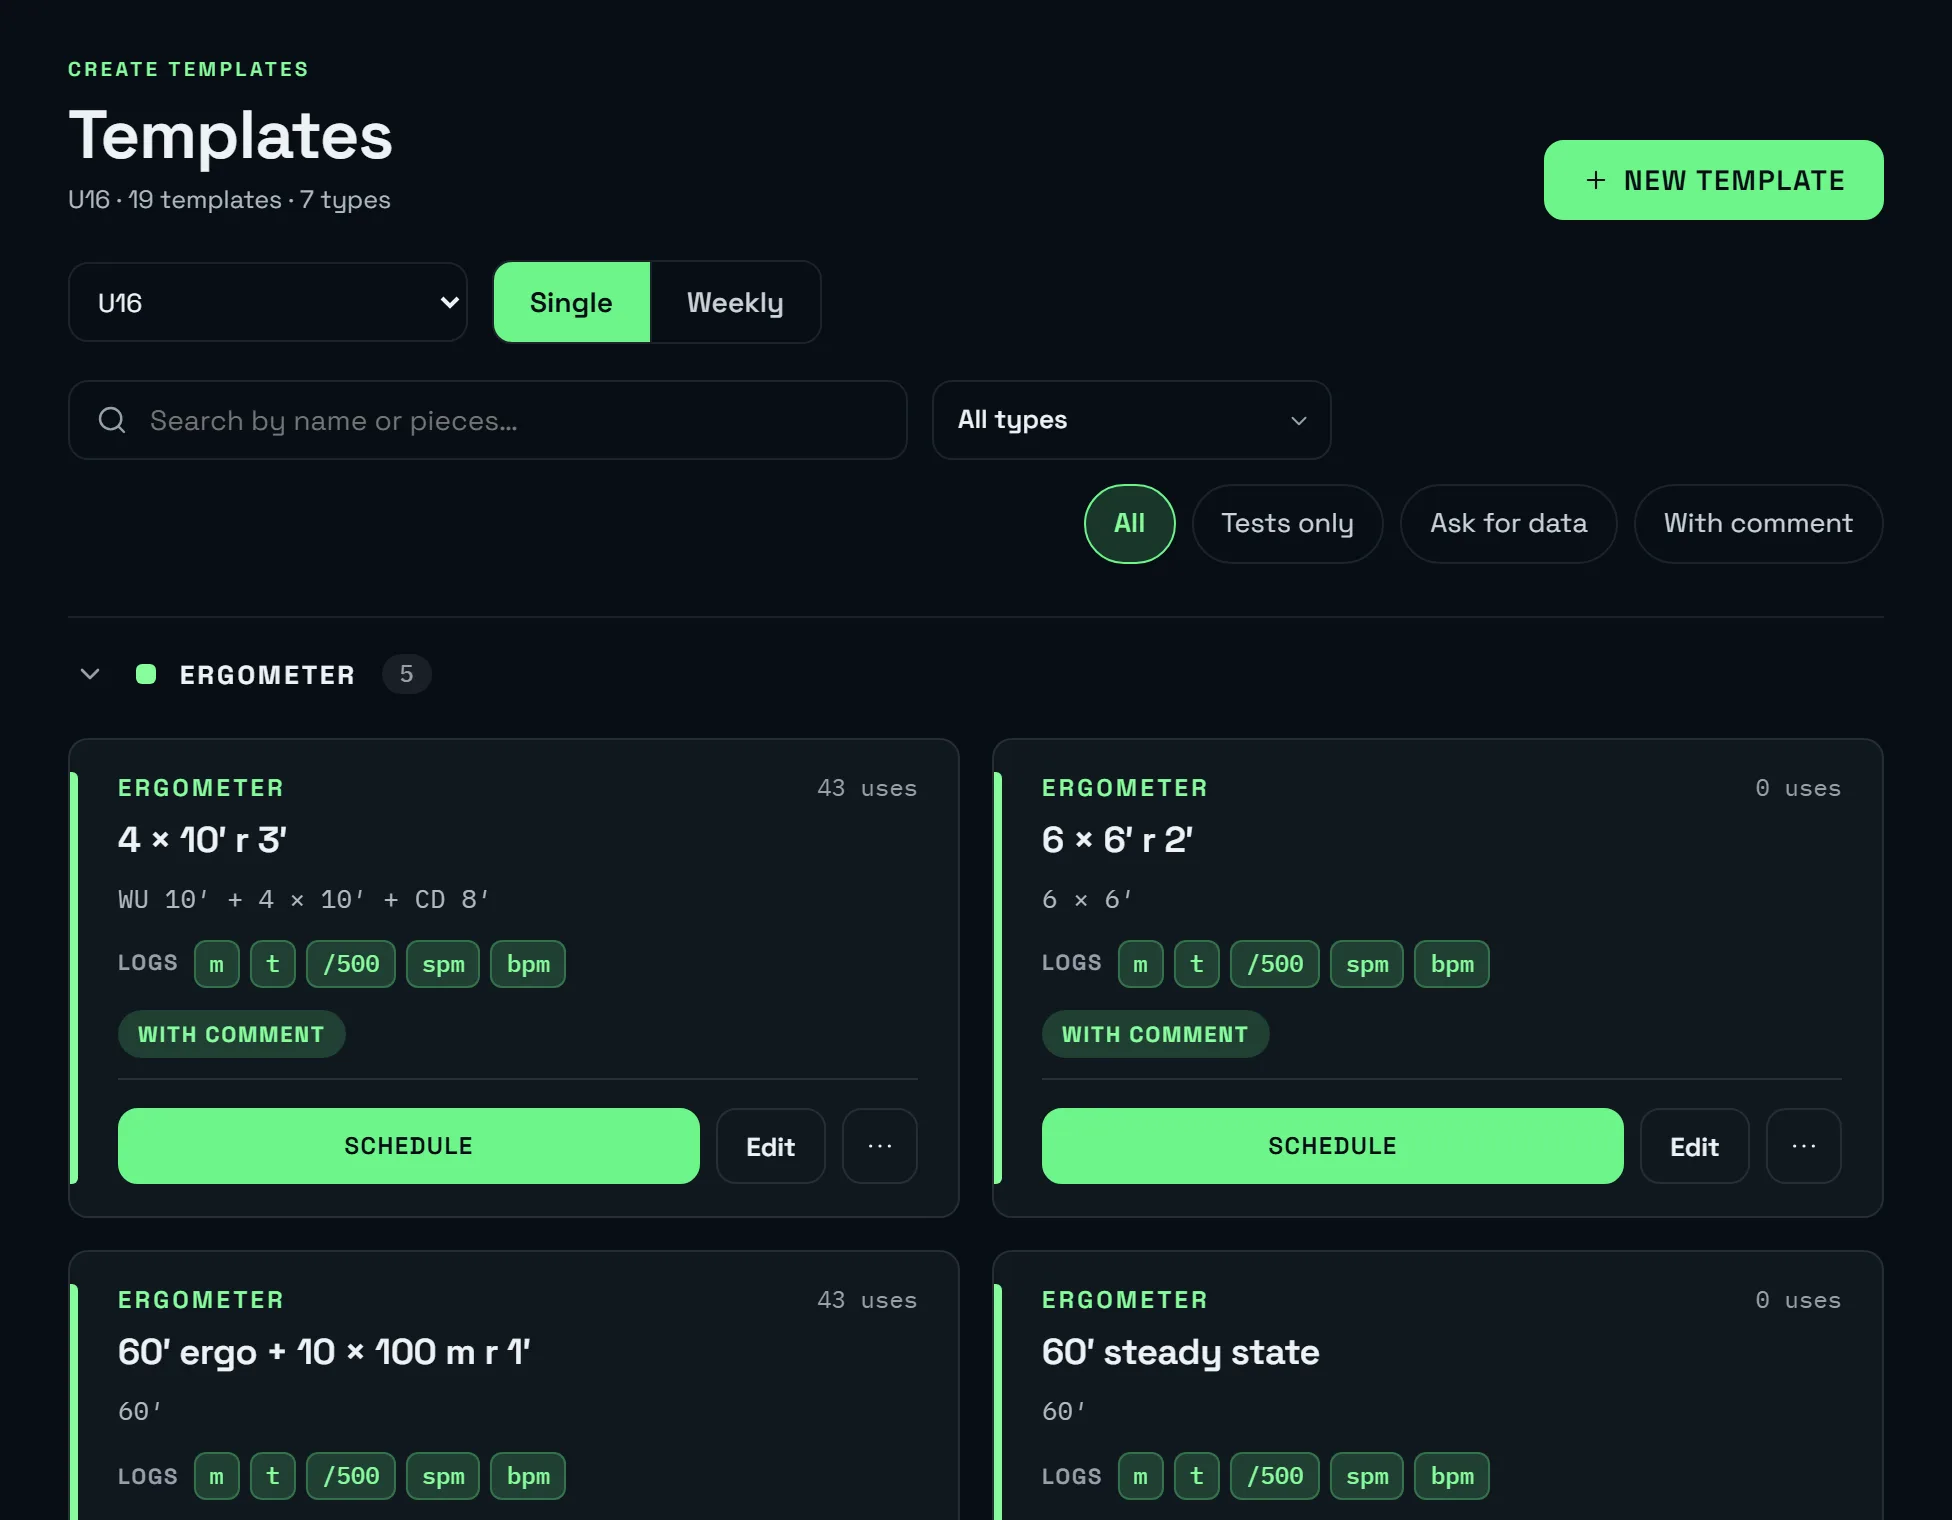Click '43 uses' on the 4 × 10' r 3' card
1952x1520 pixels.
[867, 788]
